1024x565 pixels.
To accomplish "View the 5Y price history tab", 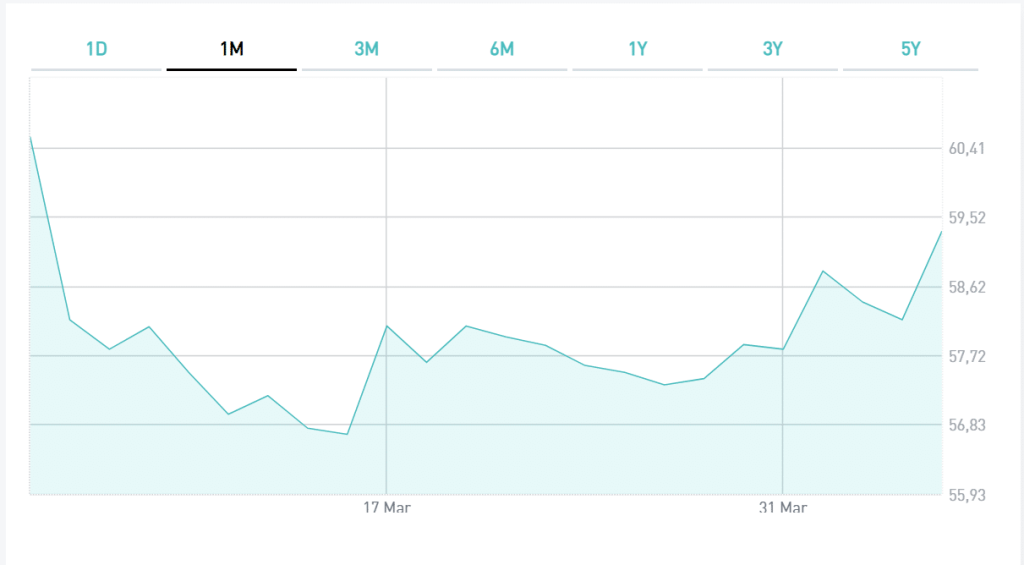I will point(910,49).
